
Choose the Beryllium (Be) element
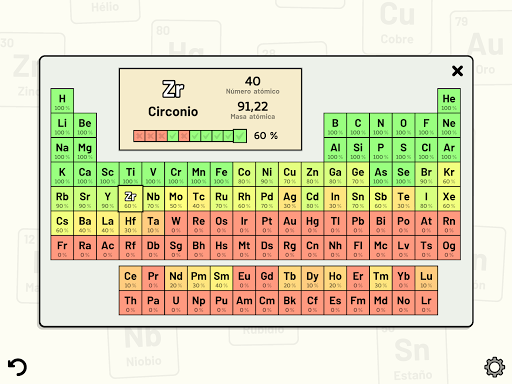85,125
